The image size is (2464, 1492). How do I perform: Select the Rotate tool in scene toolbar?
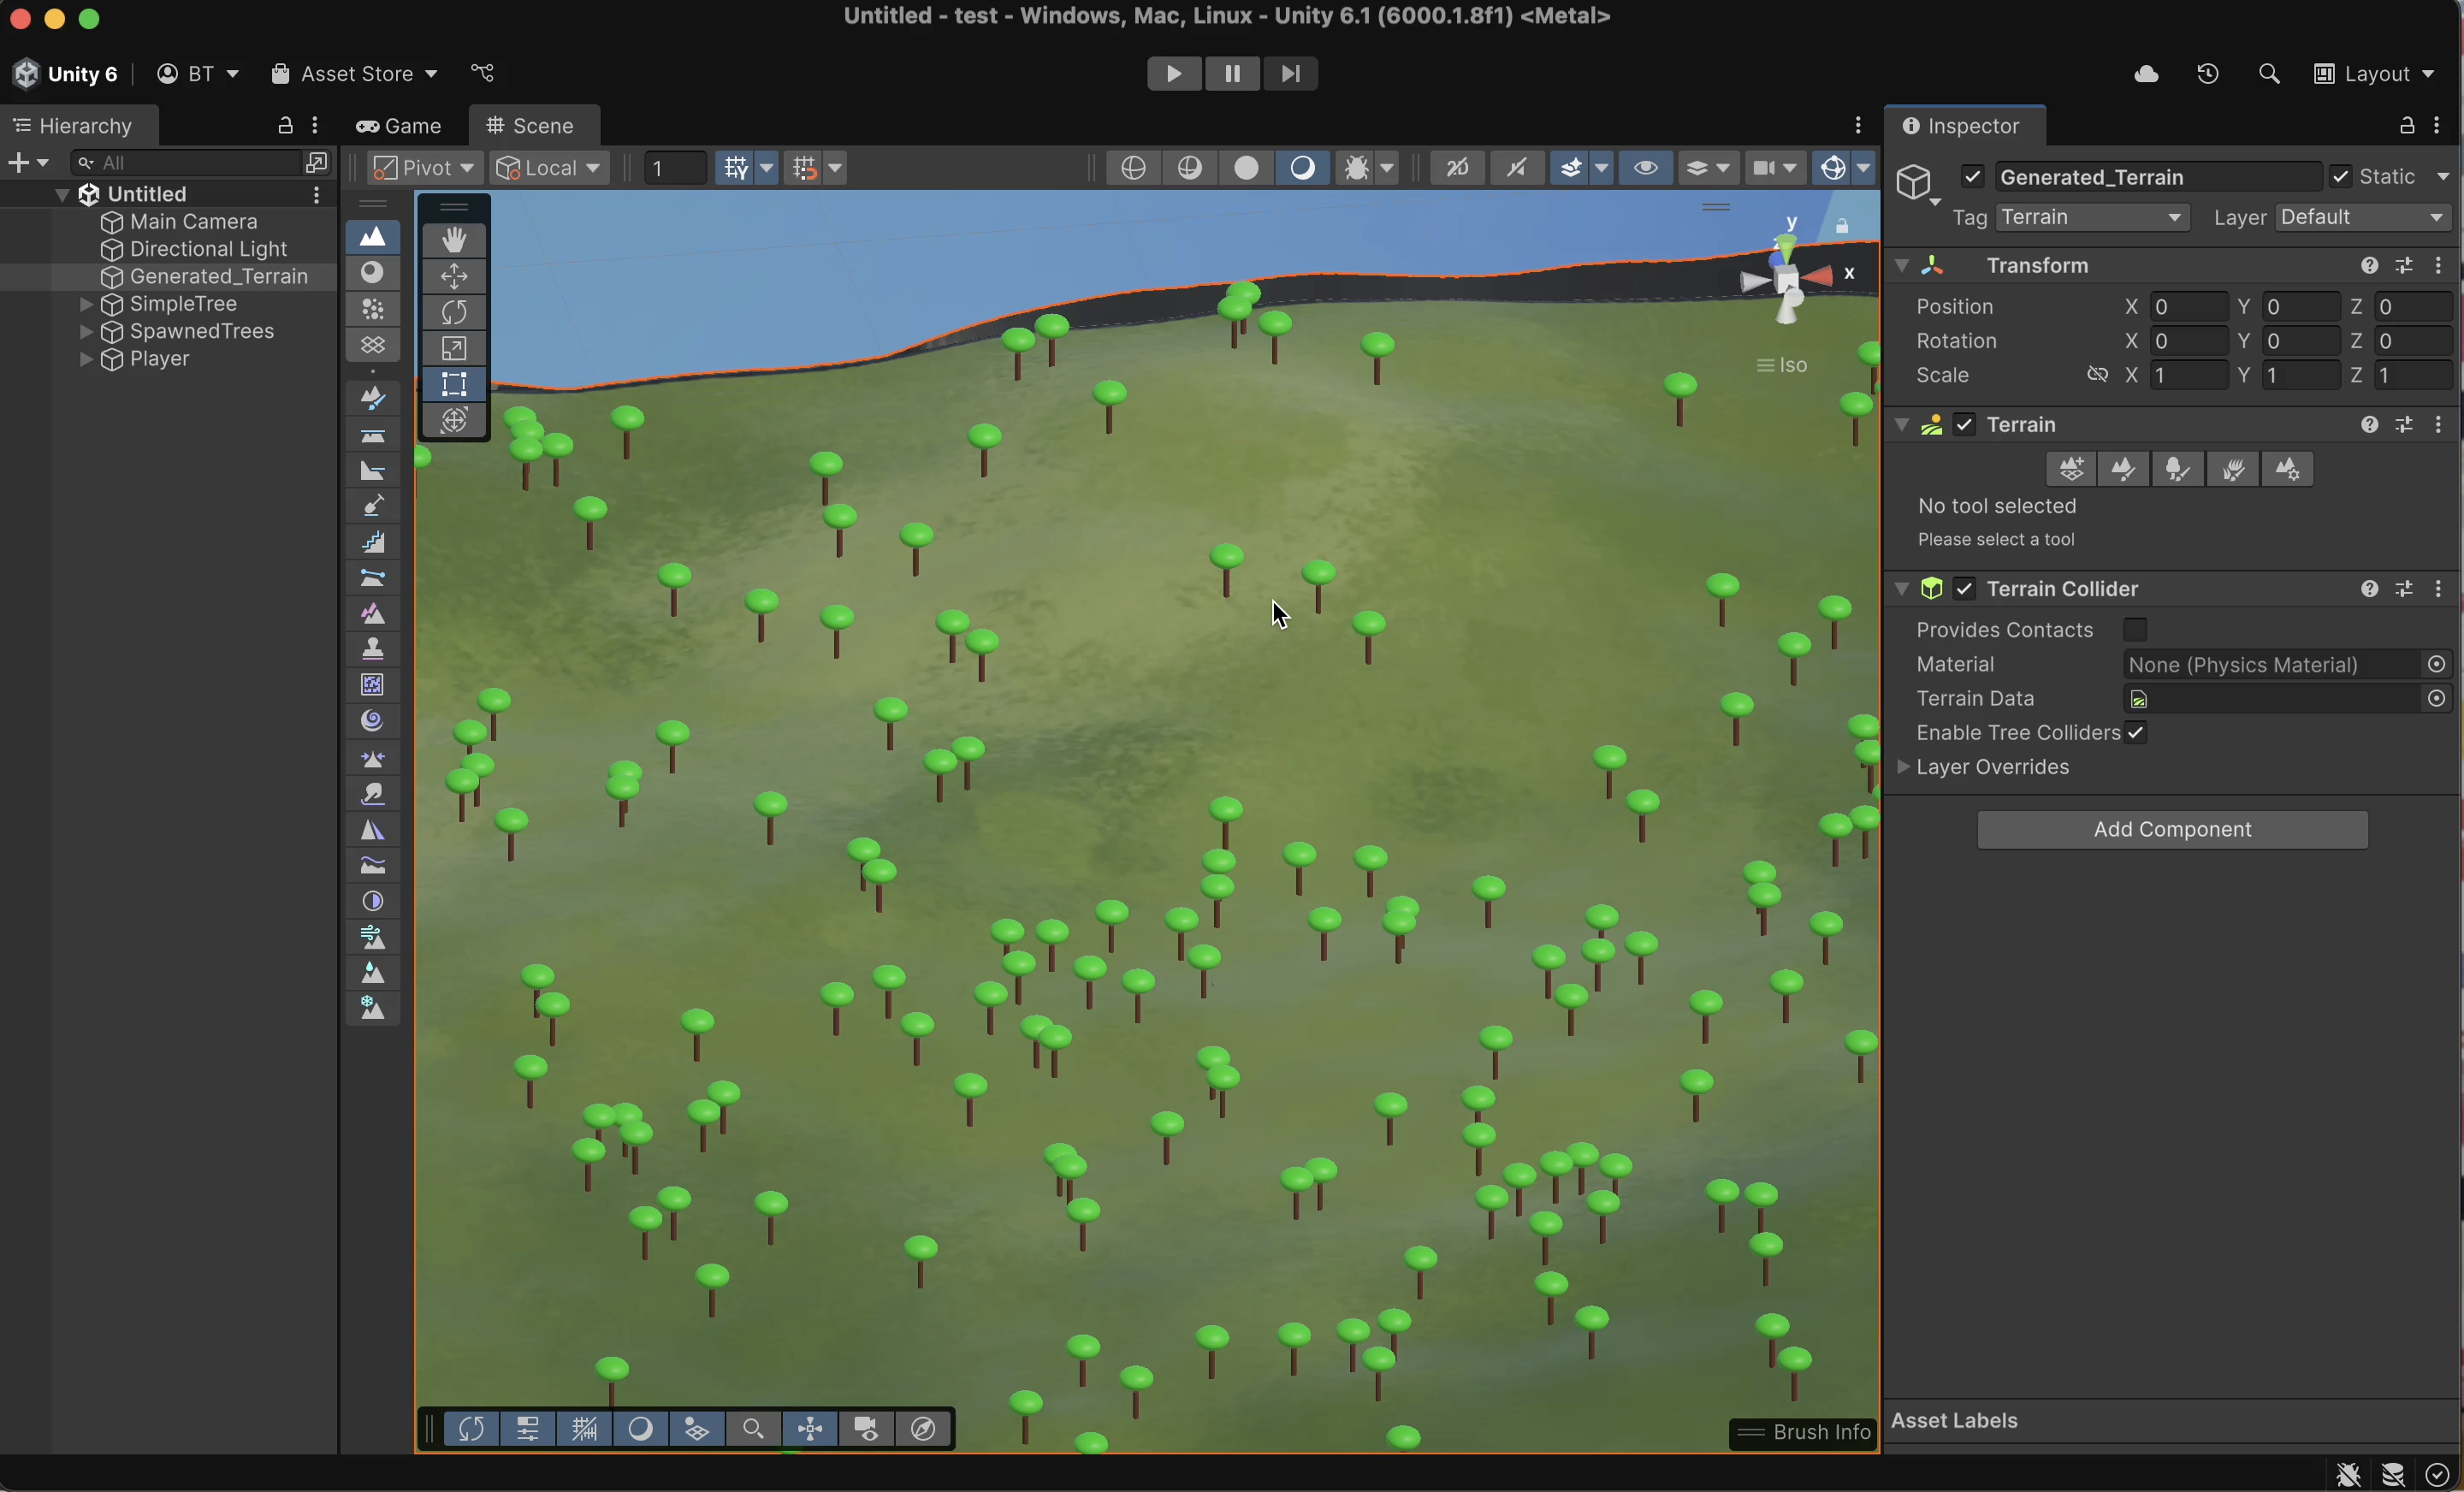[455, 312]
